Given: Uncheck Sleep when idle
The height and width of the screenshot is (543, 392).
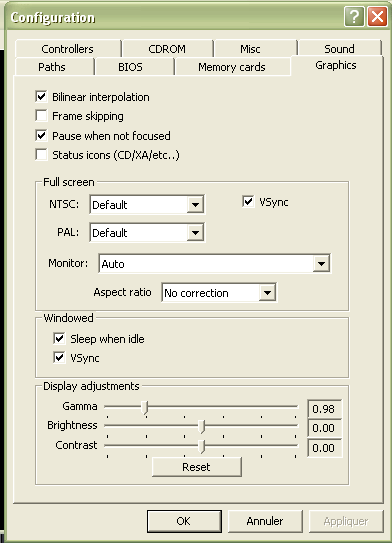Looking at the screenshot, I should coord(59,338).
